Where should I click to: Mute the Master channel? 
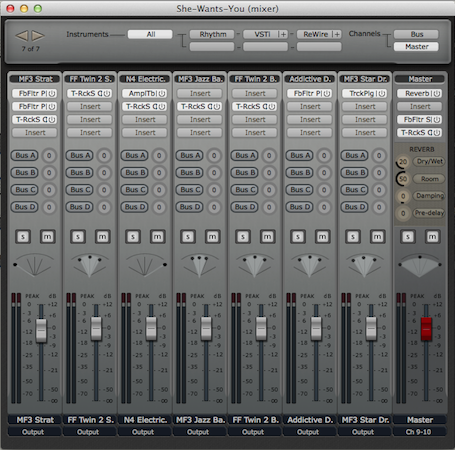coord(433,237)
